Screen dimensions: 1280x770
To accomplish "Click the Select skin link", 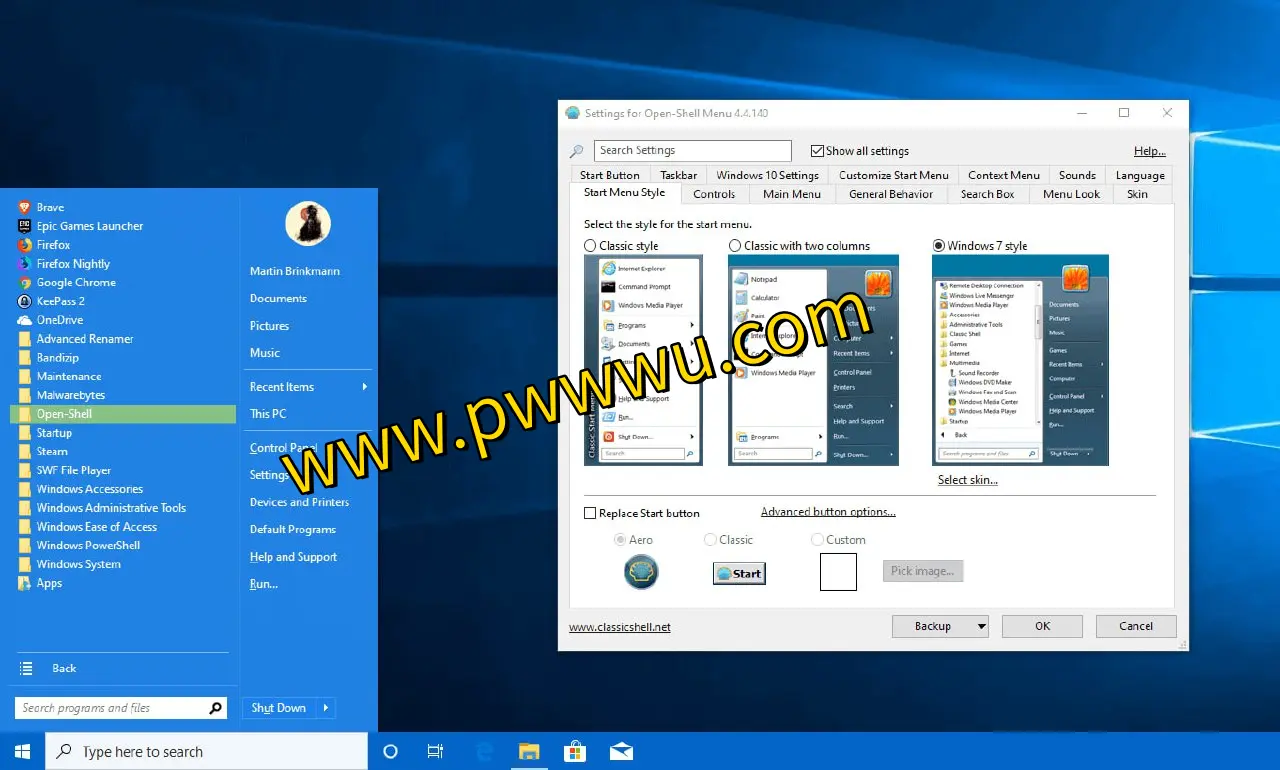I will click(967, 480).
